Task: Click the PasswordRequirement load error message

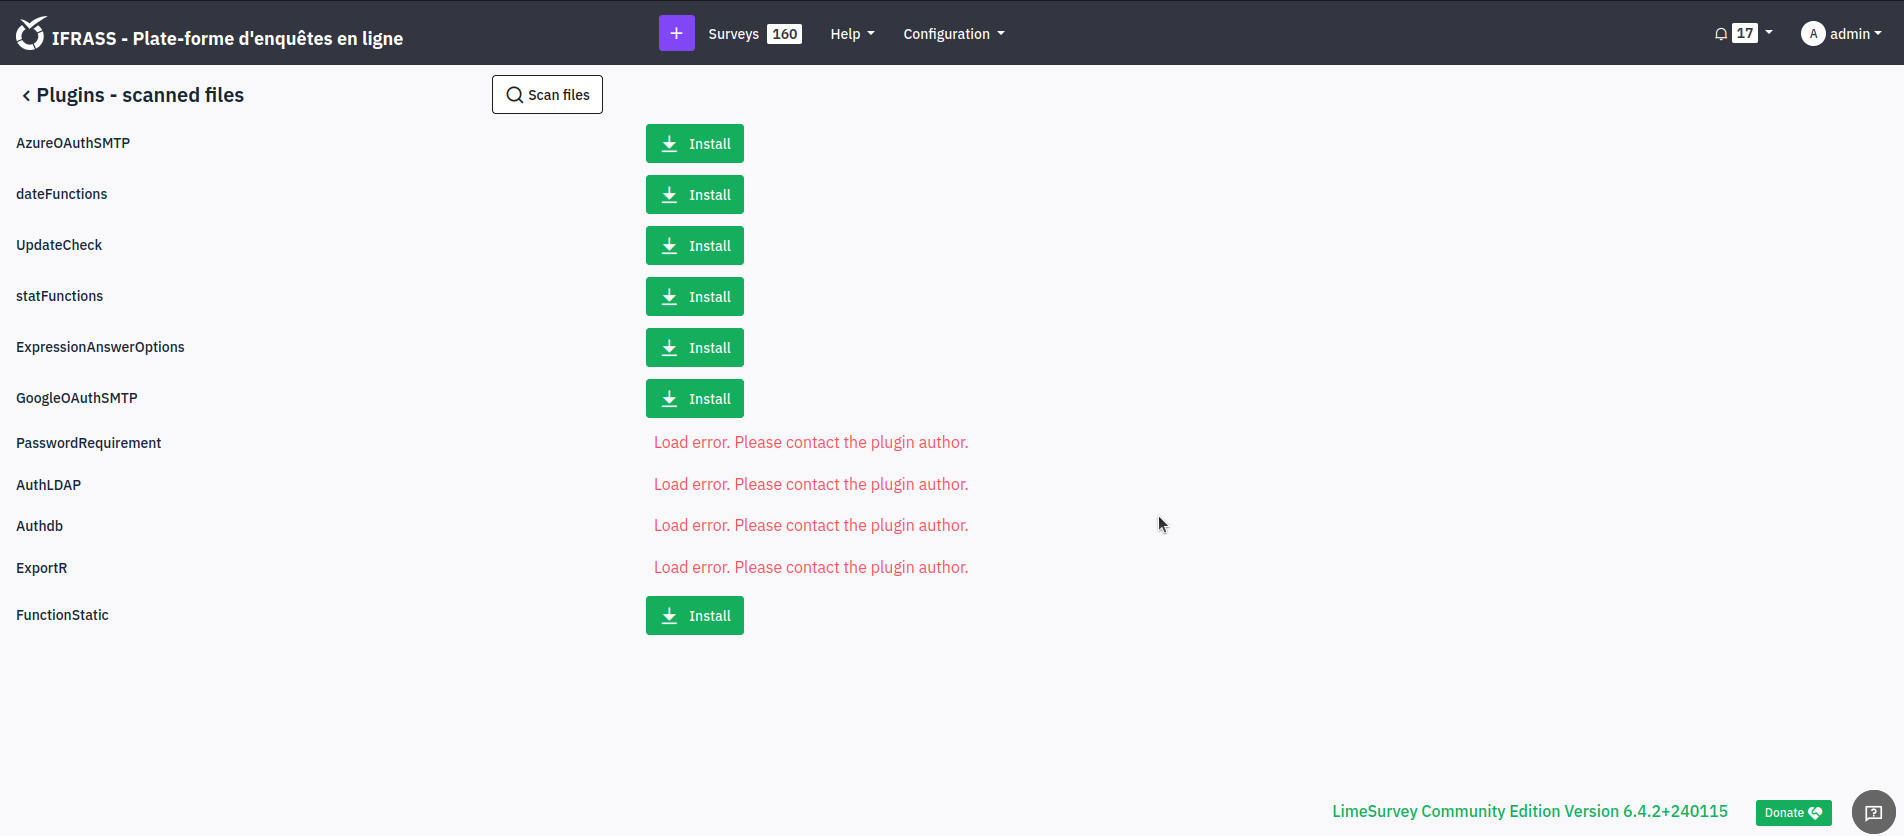Action: 811,442
